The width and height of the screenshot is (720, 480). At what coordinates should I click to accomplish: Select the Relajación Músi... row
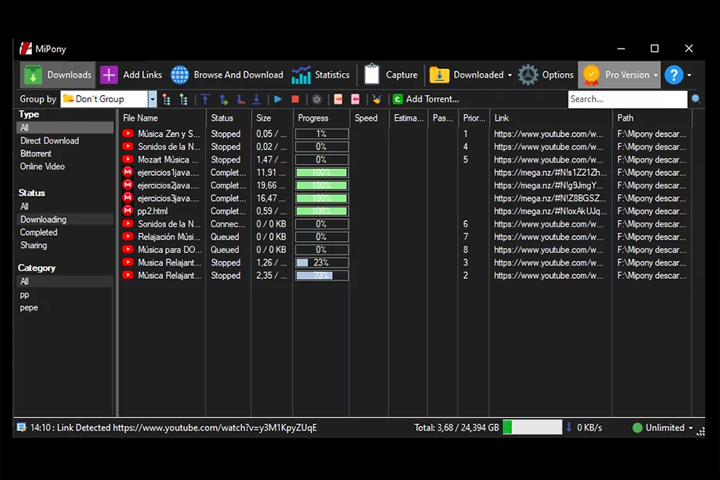click(404, 237)
